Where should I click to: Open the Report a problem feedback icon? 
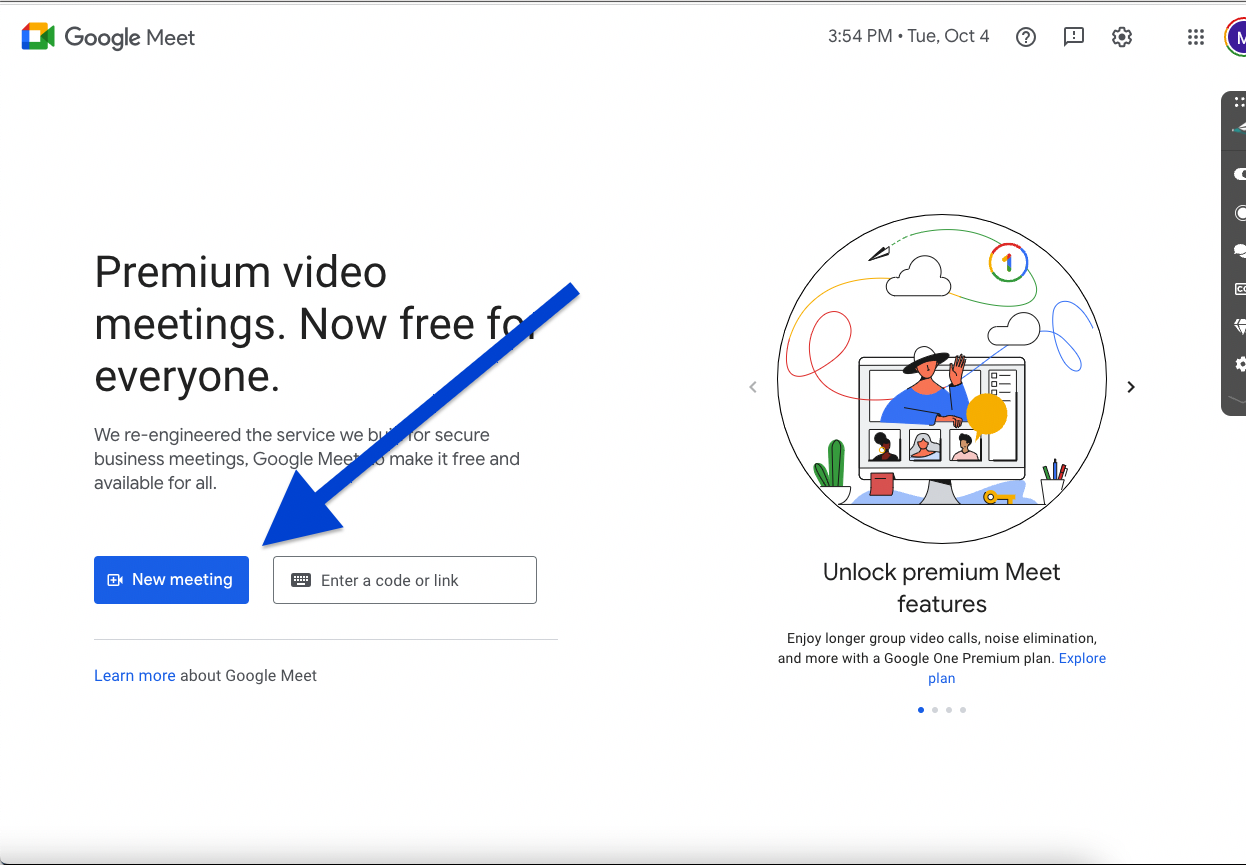coord(1074,37)
